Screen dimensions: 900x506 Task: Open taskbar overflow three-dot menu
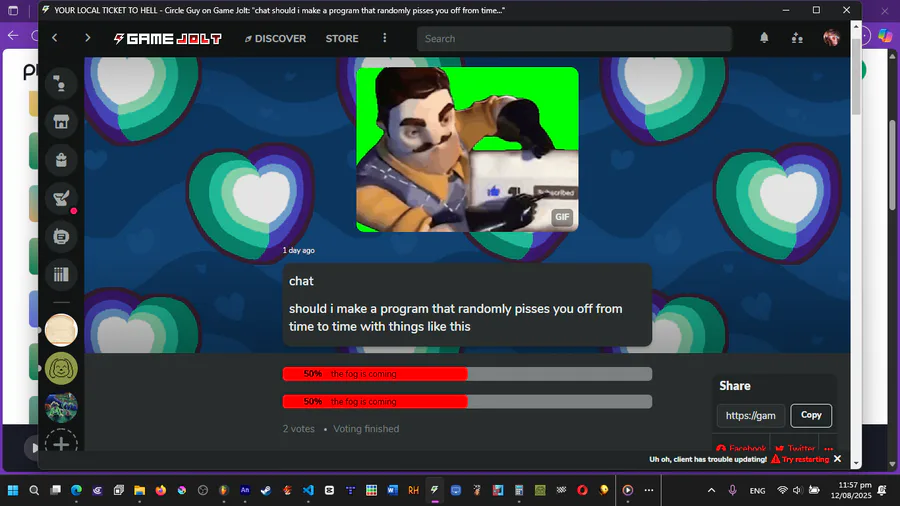click(x=649, y=490)
